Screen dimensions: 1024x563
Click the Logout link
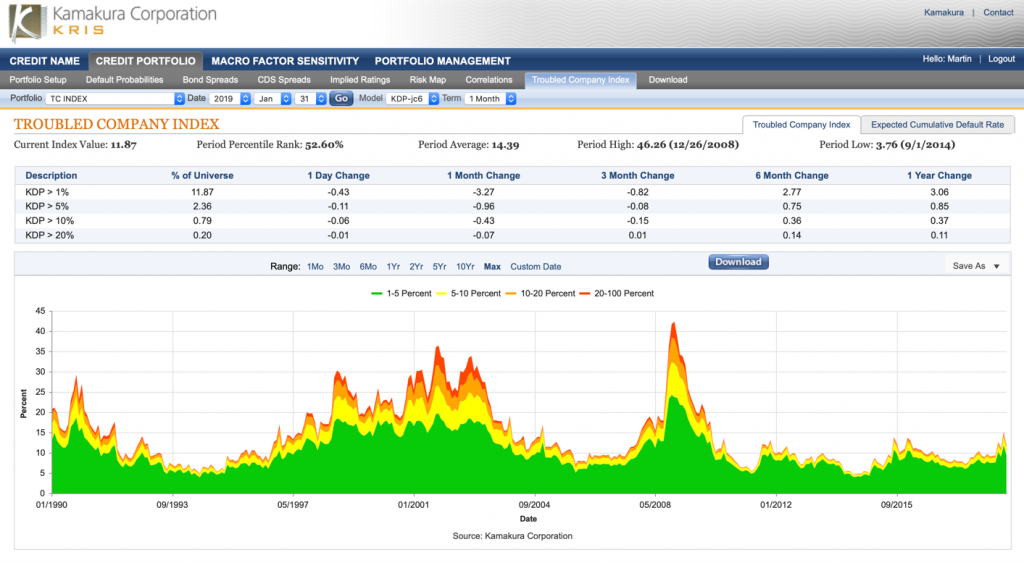click(1001, 59)
